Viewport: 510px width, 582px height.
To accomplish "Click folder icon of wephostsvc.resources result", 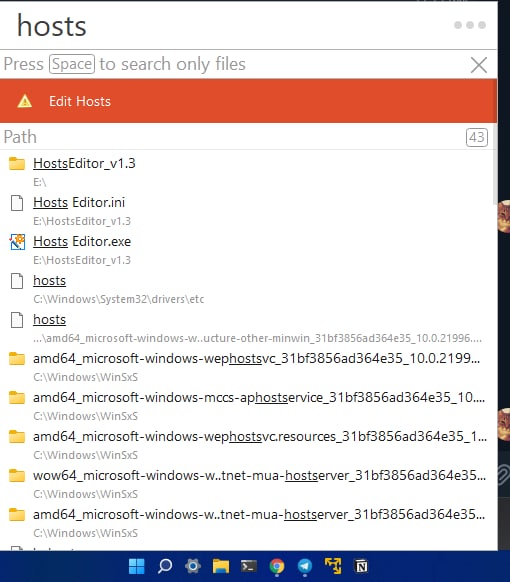I will point(17,436).
